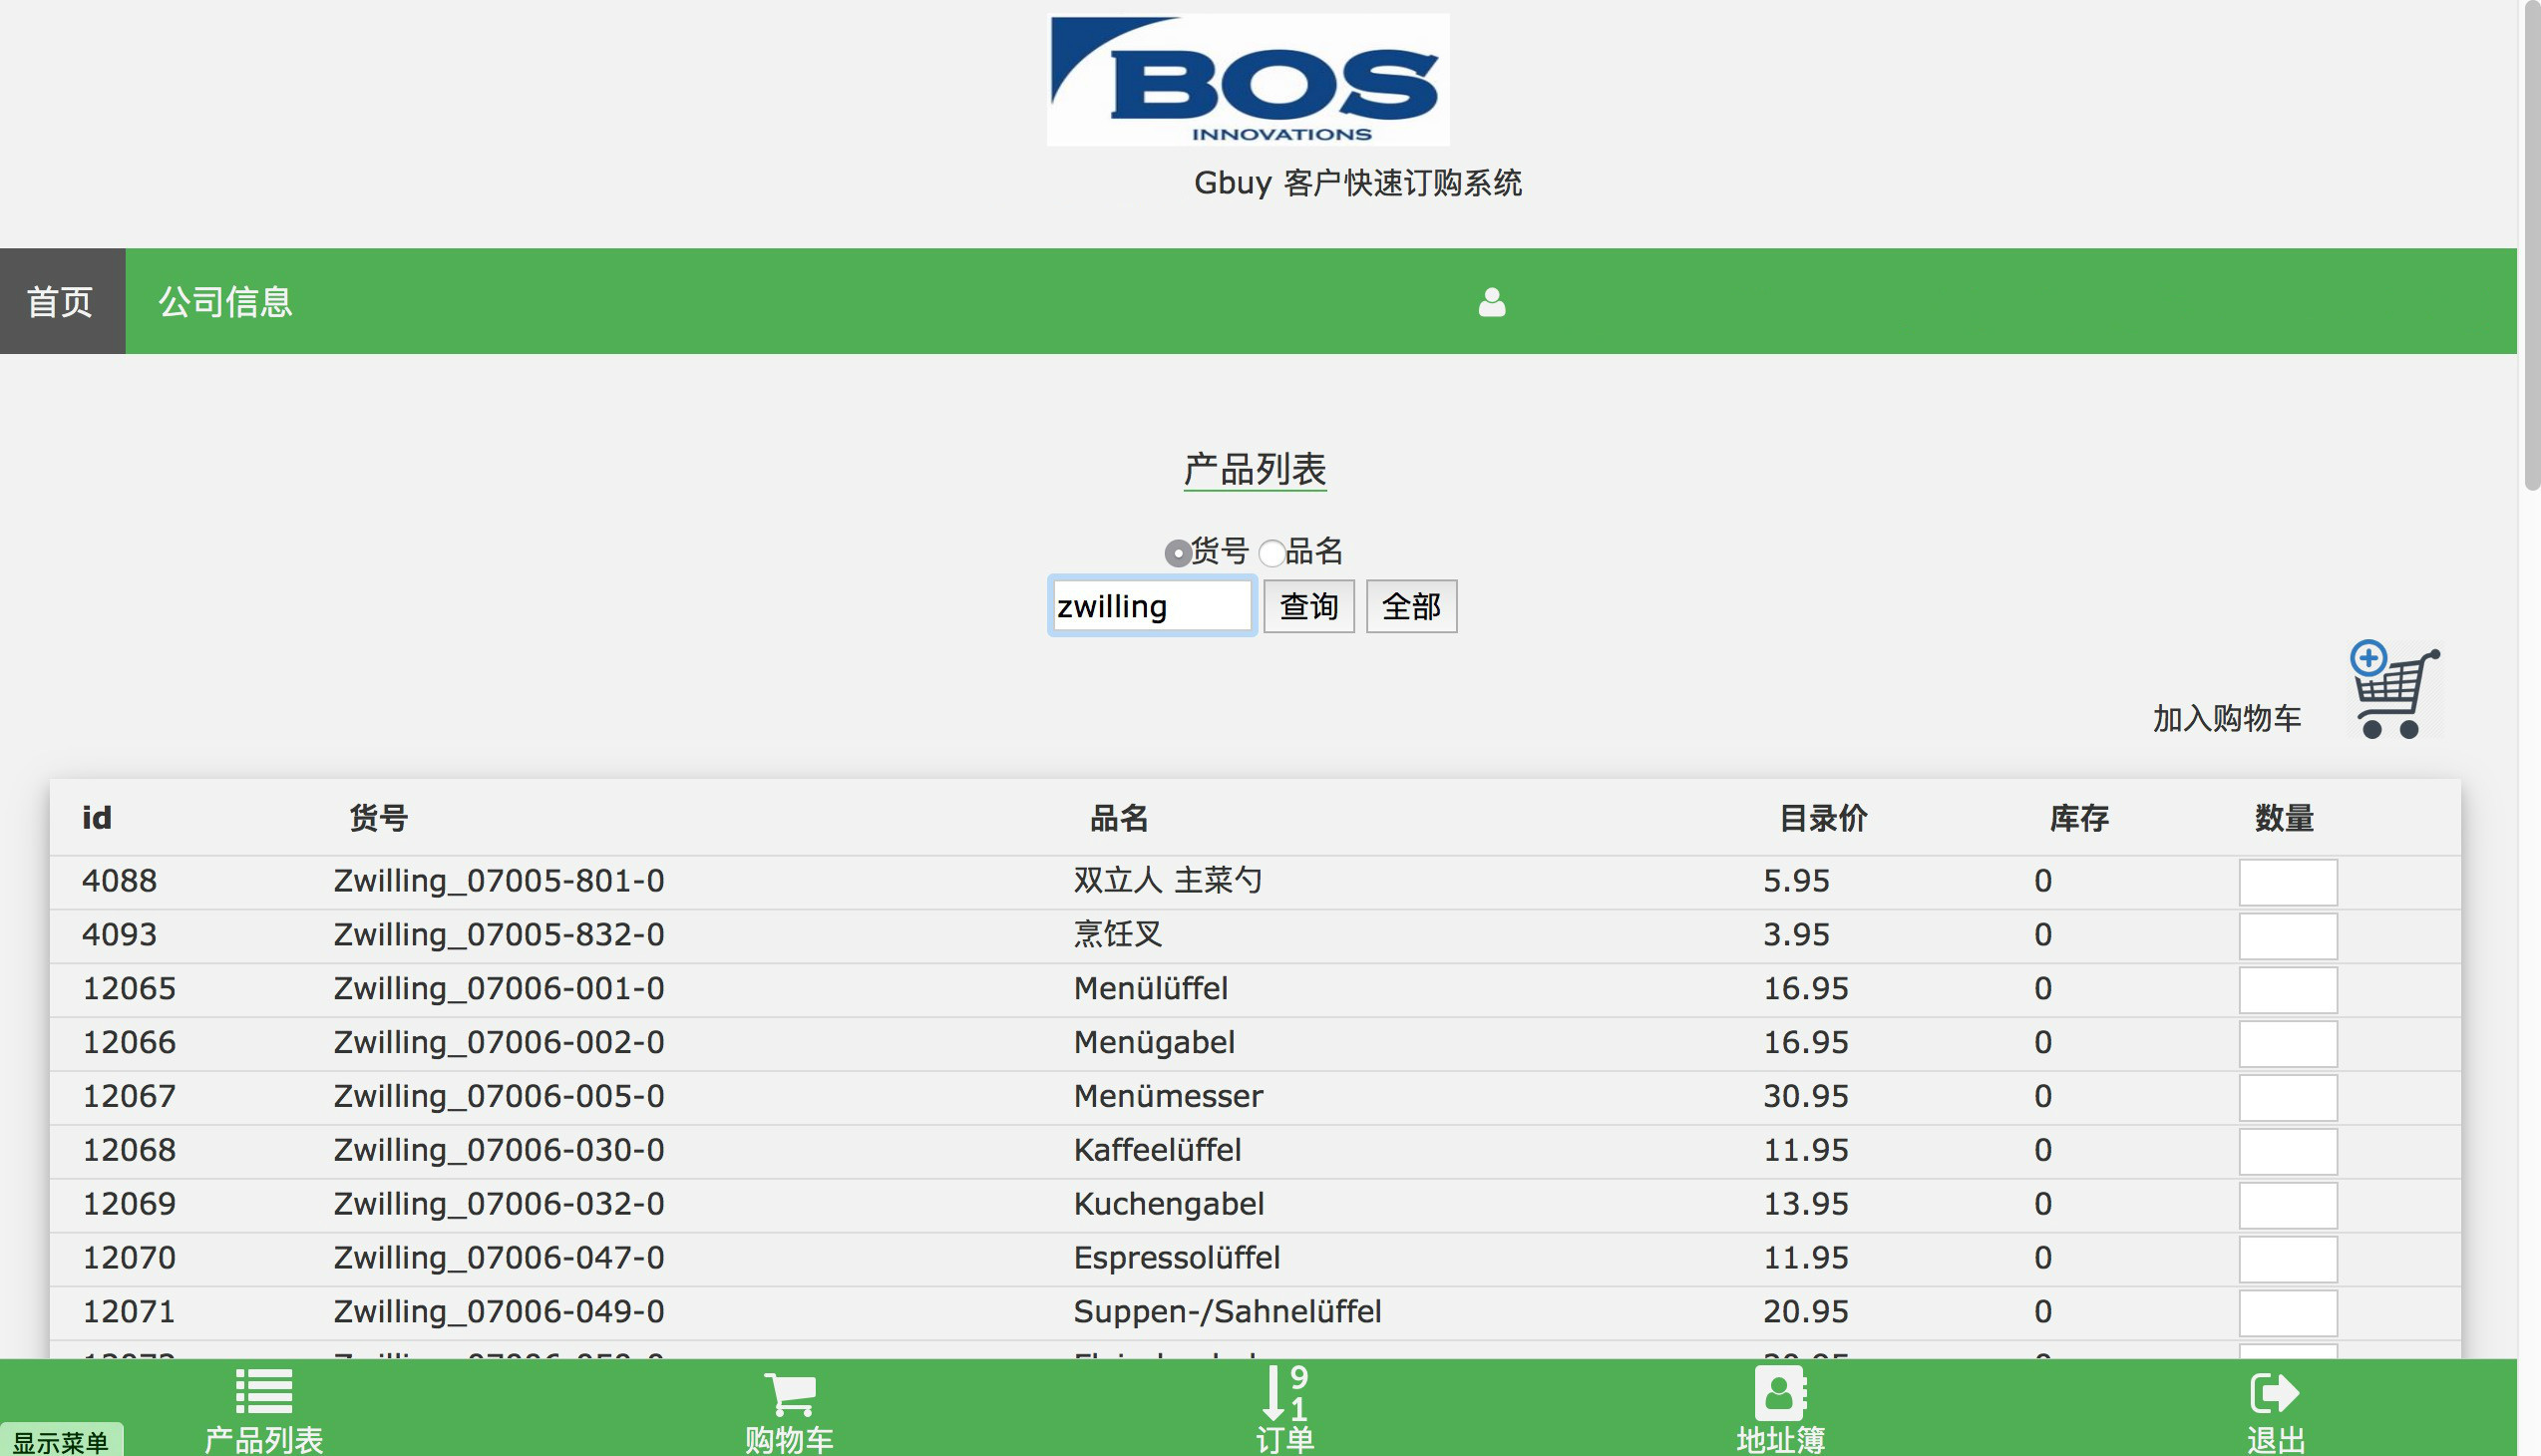Image resolution: width=2541 pixels, height=1456 pixels.
Task: Click the 产品列表 page heading
Action: (x=1255, y=469)
